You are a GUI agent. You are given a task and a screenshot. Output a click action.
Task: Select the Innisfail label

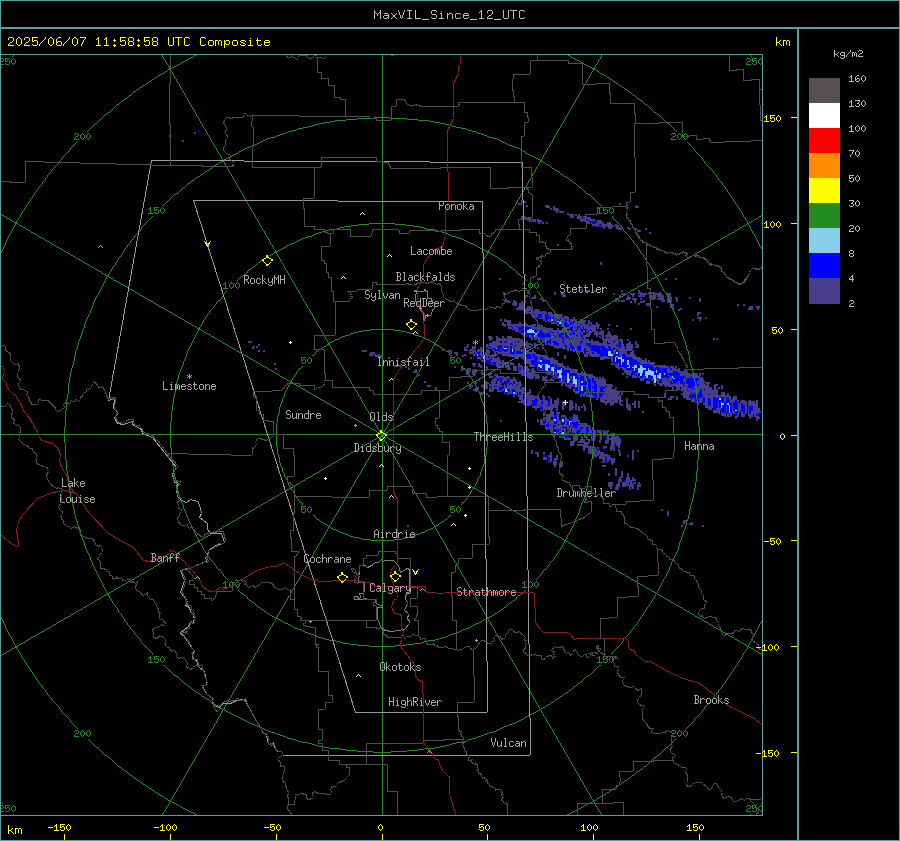click(404, 362)
